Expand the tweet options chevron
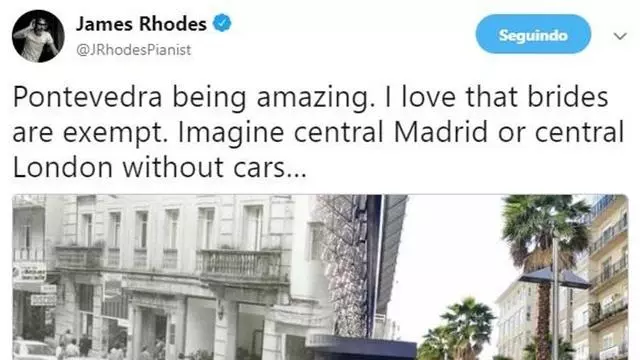This screenshot has width=640, height=360. [620, 36]
